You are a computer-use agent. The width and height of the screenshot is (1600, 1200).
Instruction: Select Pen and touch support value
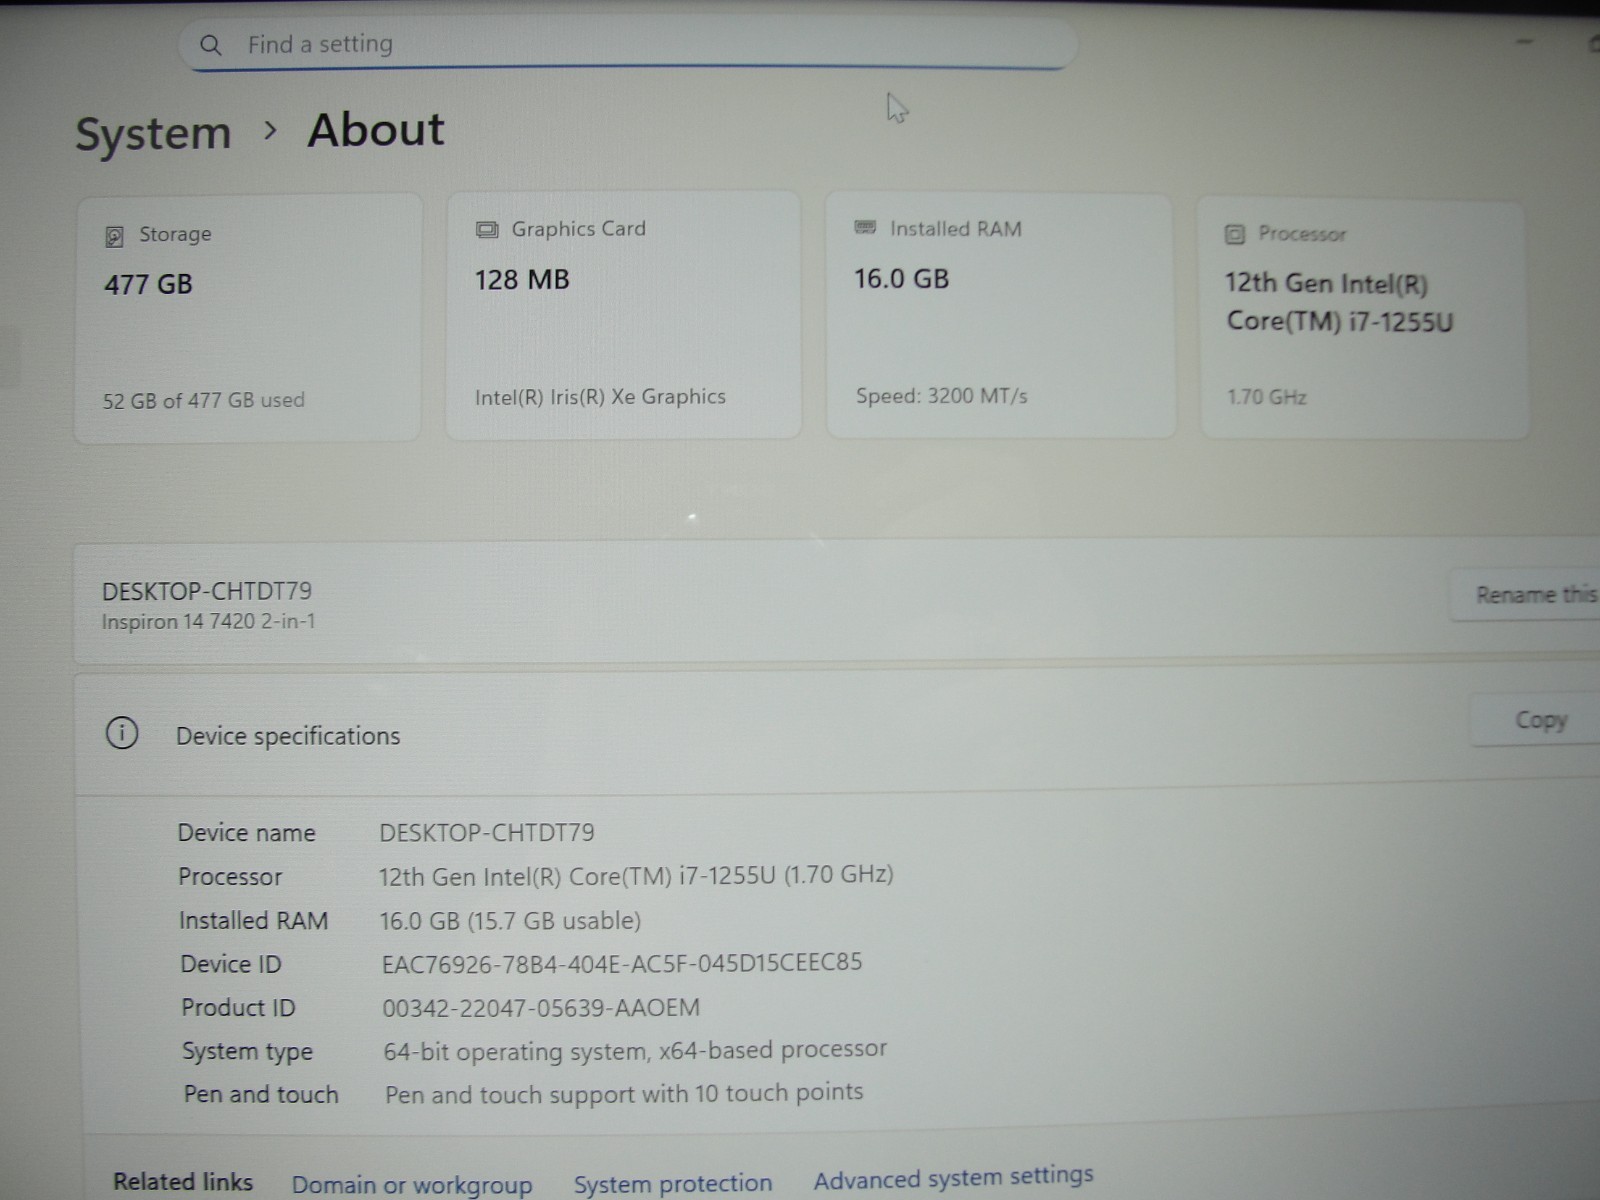(x=624, y=1093)
